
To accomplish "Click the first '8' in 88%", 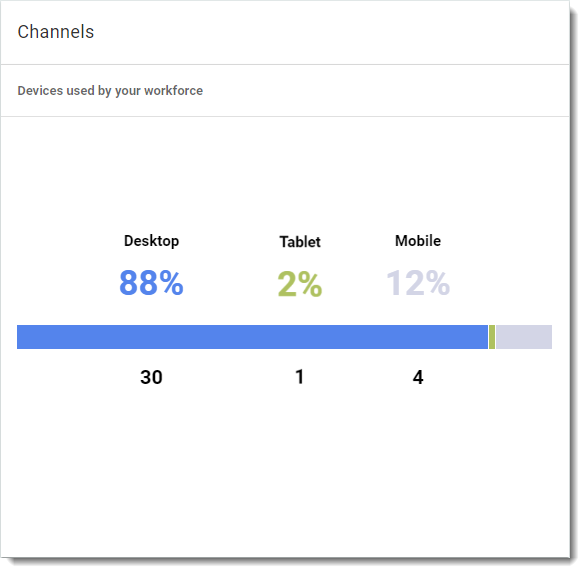I will pyautogui.click(x=128, y=283).
